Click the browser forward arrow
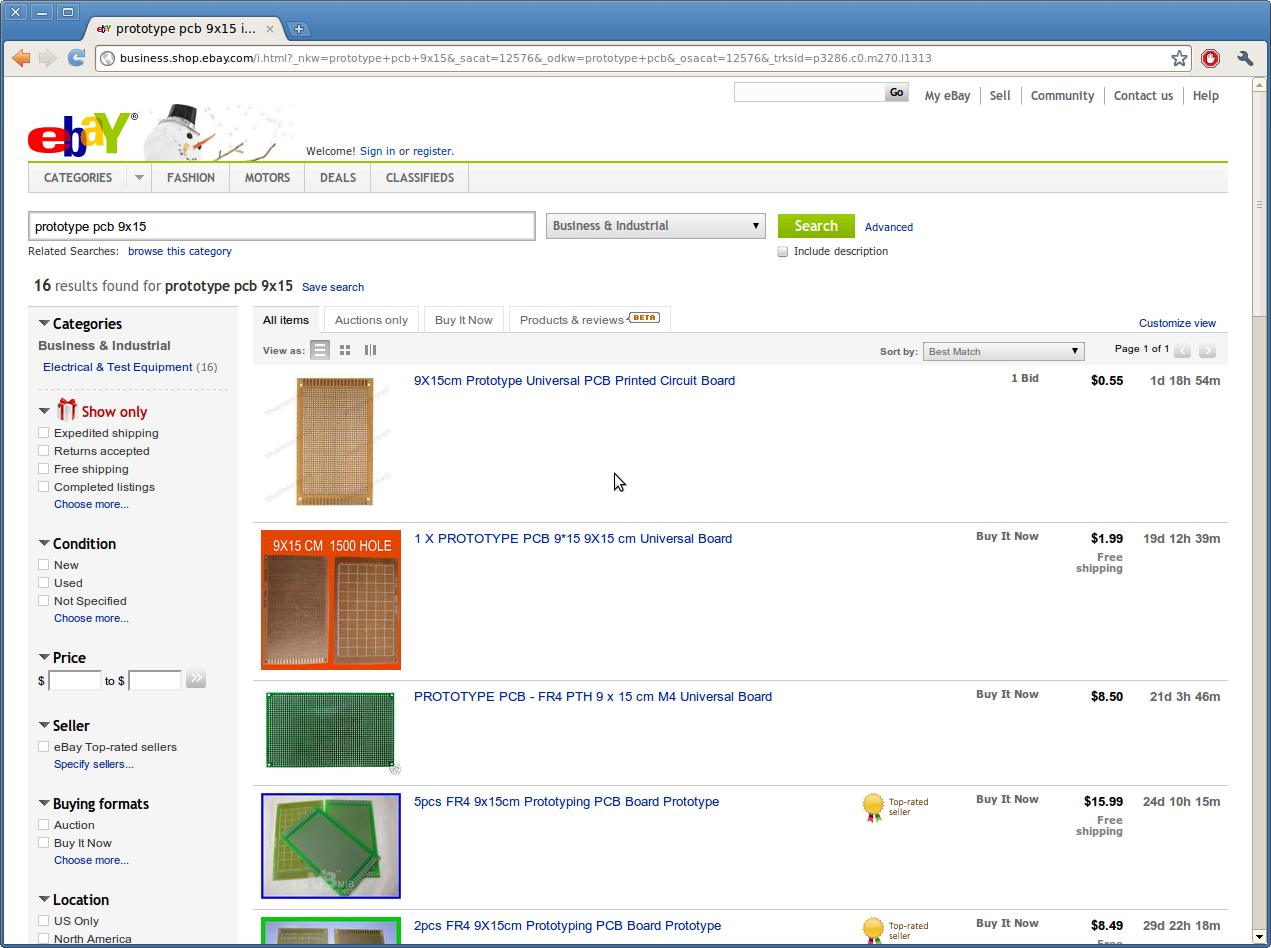 47,58
